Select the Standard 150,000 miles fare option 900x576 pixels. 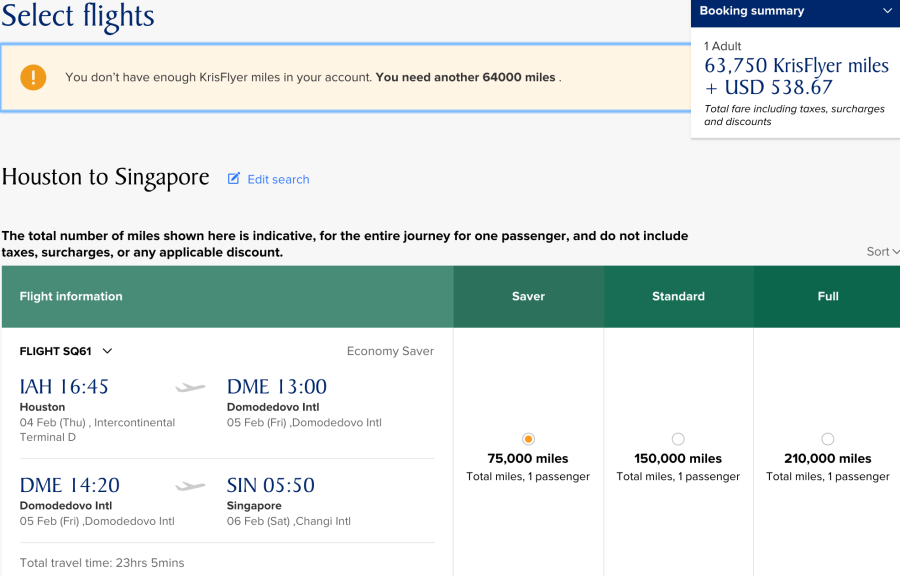(x=678, y=439)
